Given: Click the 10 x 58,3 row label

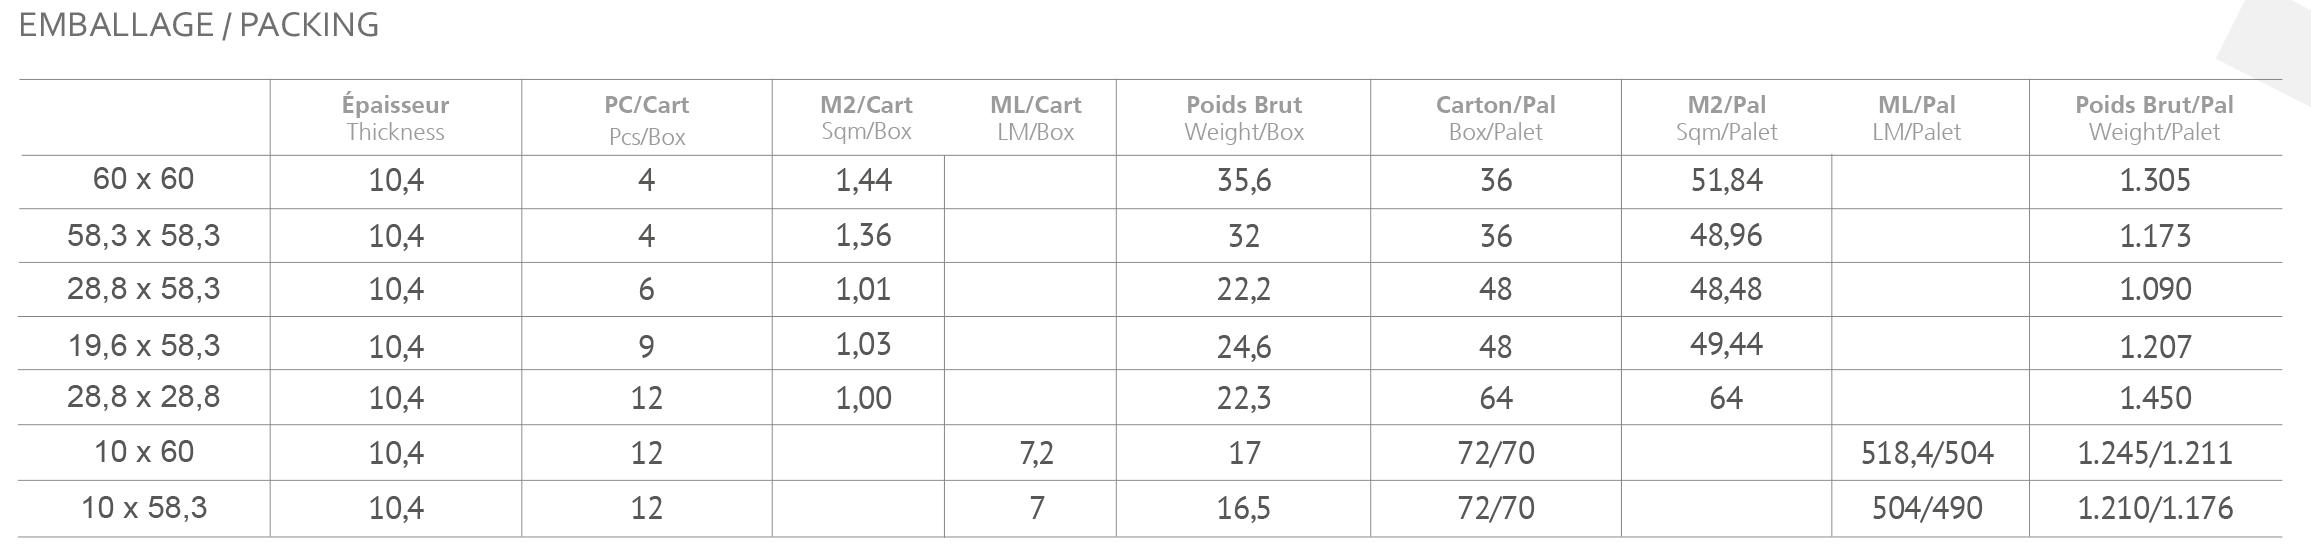Looking at the screenshot, I should pos(143,508).
